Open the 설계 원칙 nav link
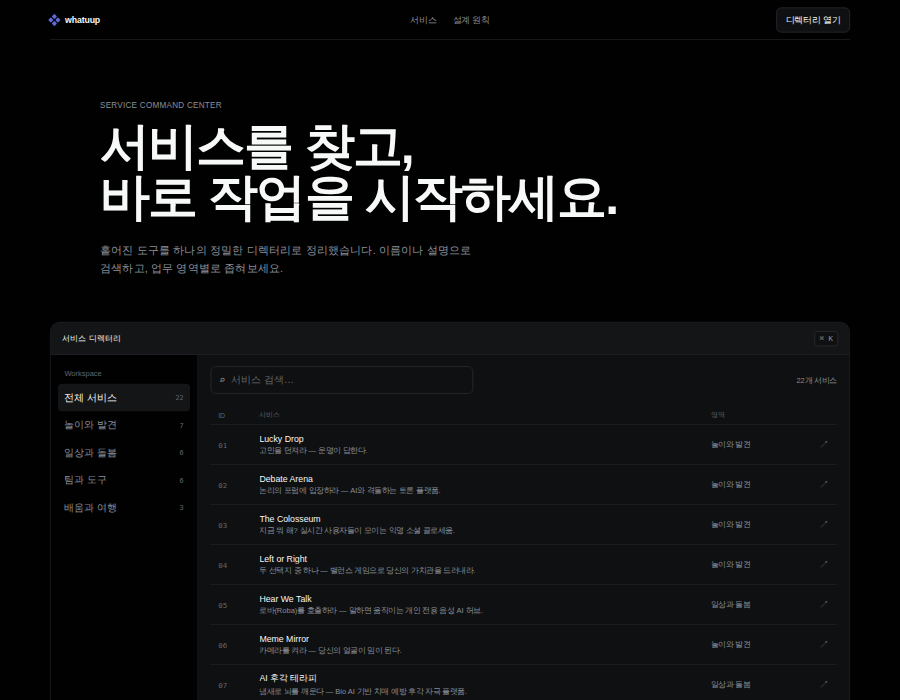 click(471, 20)
